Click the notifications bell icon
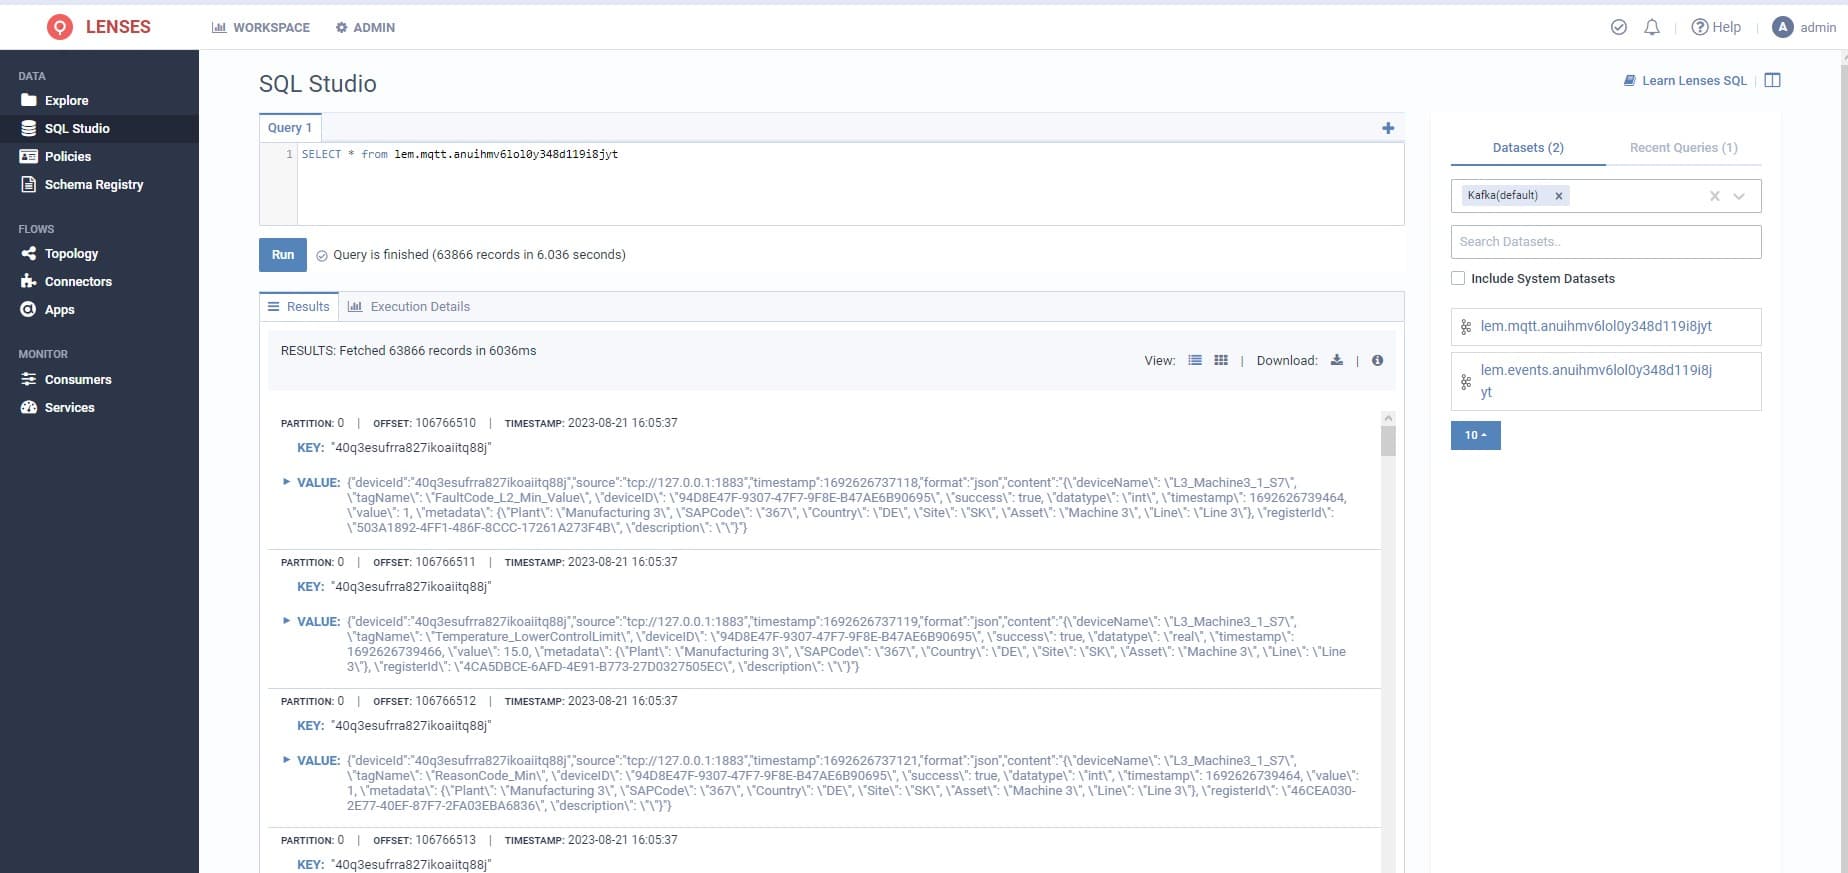1848x873 pixels. [1652, 27]
